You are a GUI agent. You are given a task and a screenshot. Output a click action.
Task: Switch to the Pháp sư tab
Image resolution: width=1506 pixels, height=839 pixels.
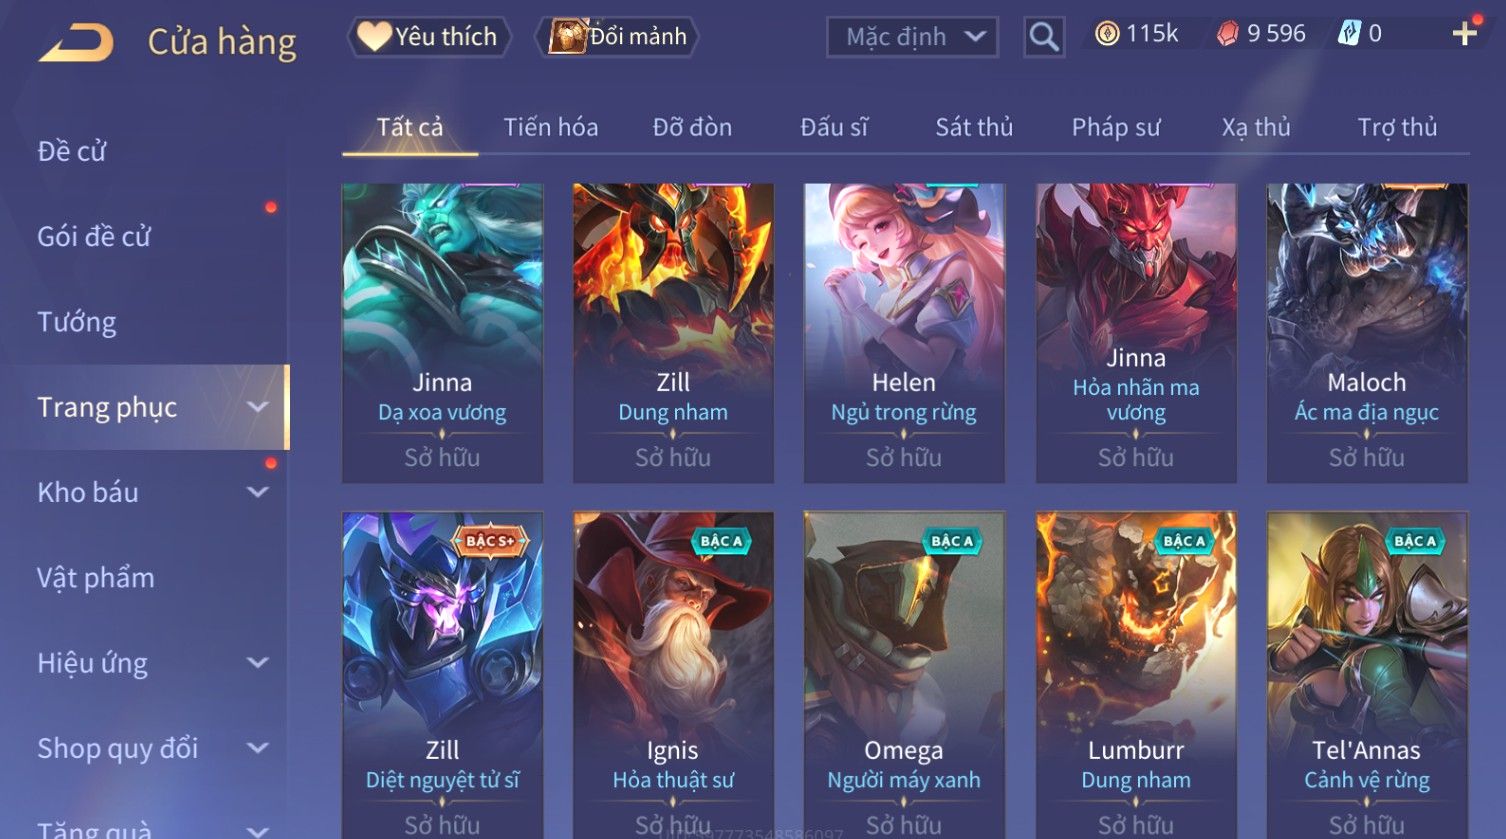[1116, 127]
